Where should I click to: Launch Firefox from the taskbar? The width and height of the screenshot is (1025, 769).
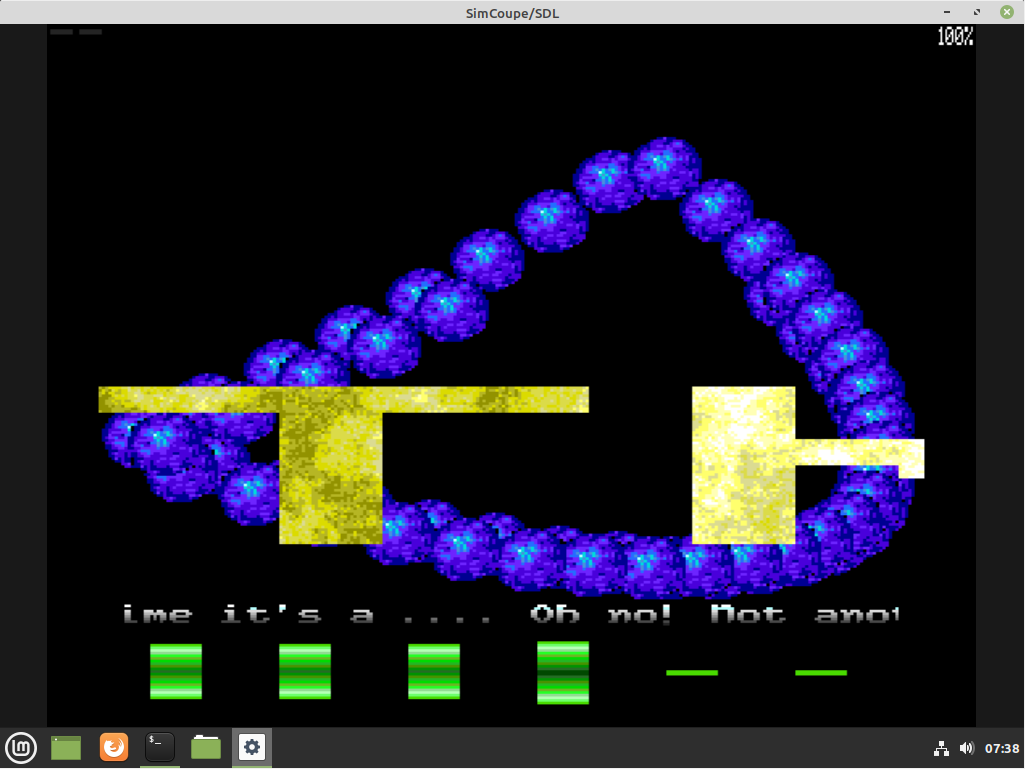coord(113,747)
